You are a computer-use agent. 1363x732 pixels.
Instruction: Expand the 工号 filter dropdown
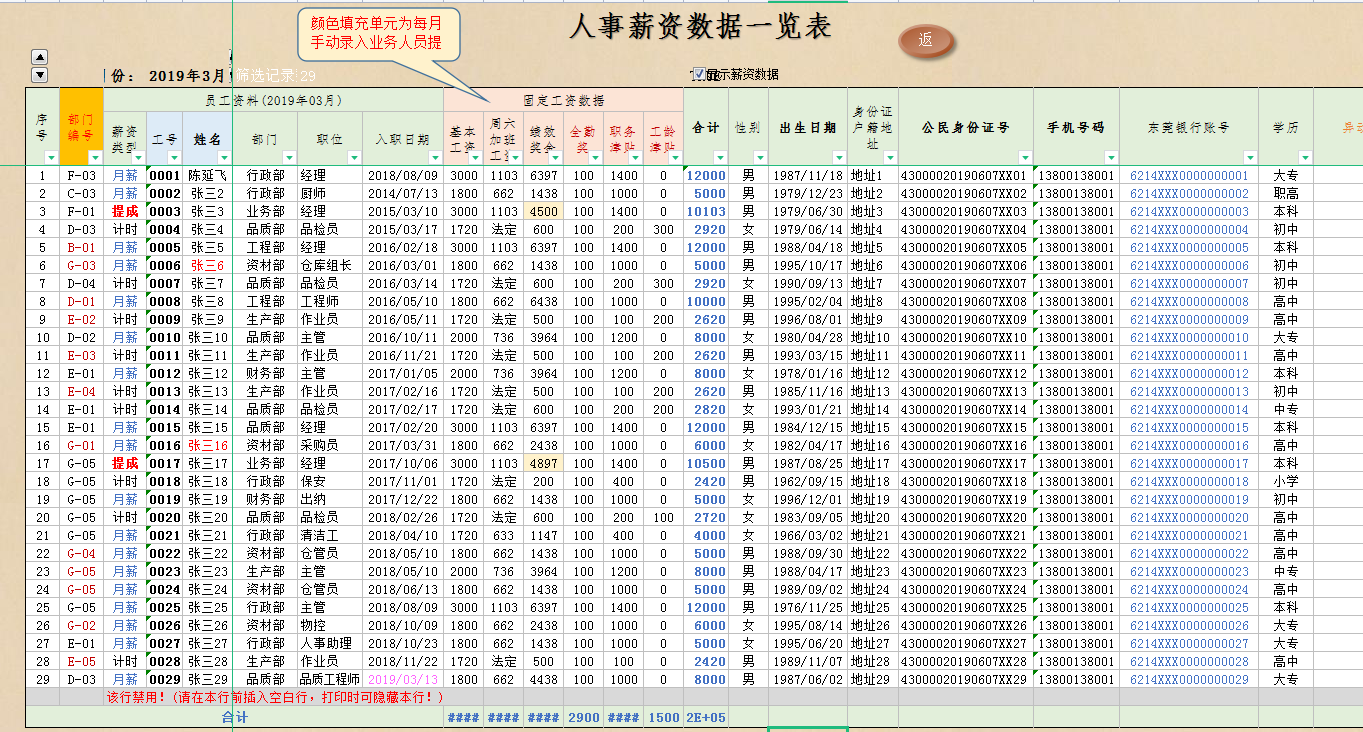point(175,157)
